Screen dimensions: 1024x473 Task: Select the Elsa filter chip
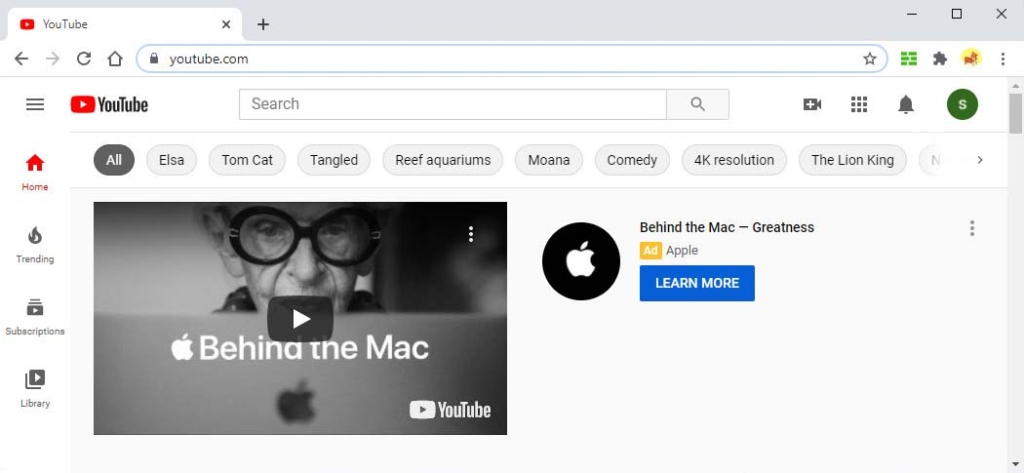click(171, 160)
